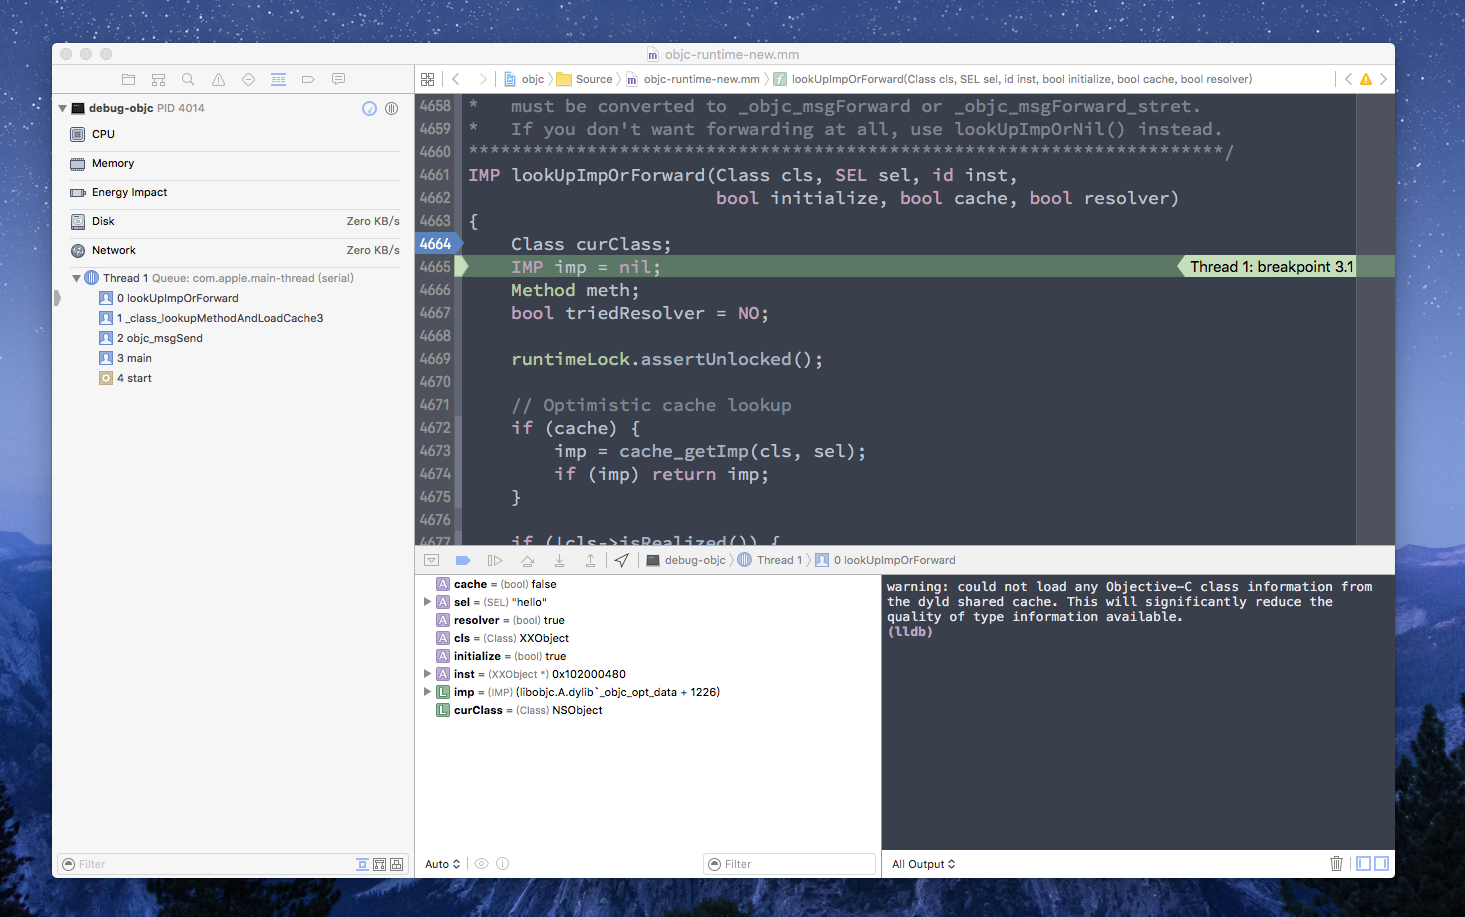The image size is (1465, 917).
Task: Switch to the Breakpoint navigator
Action: 308,79
